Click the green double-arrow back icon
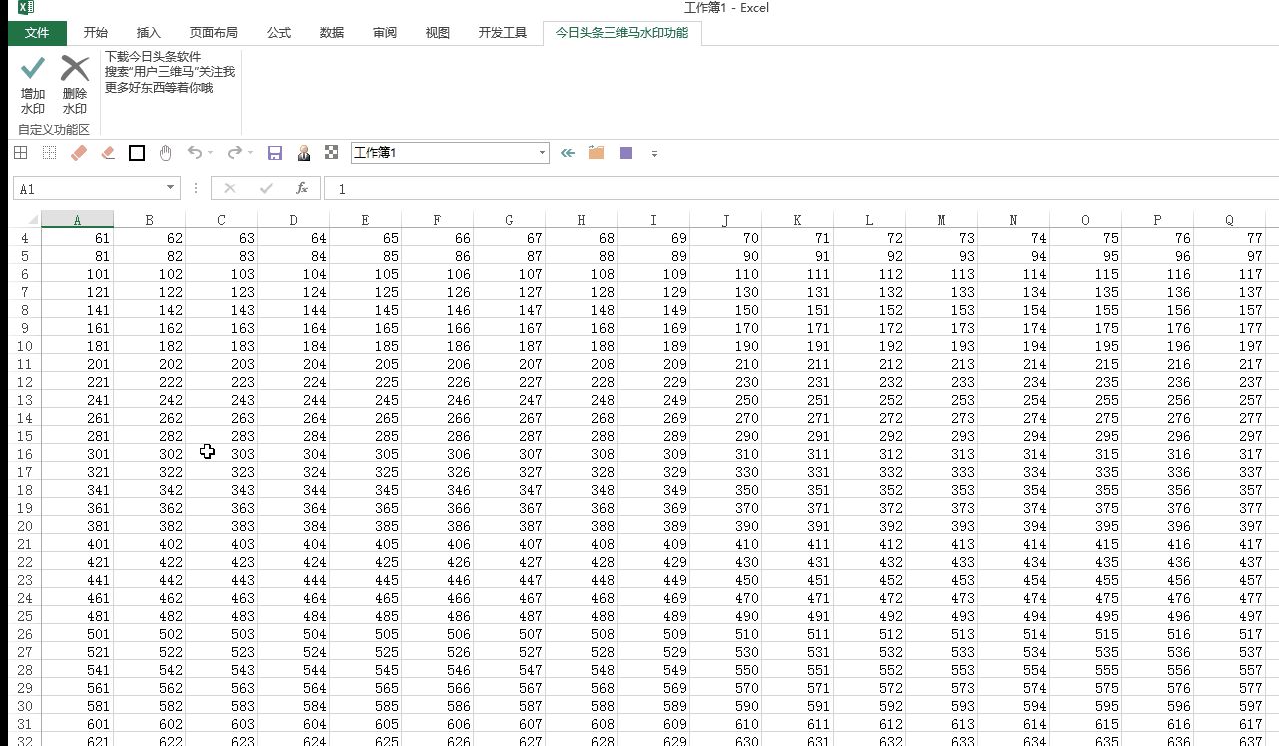This screenshot has width=1279, height=746. tap(568, 153)
